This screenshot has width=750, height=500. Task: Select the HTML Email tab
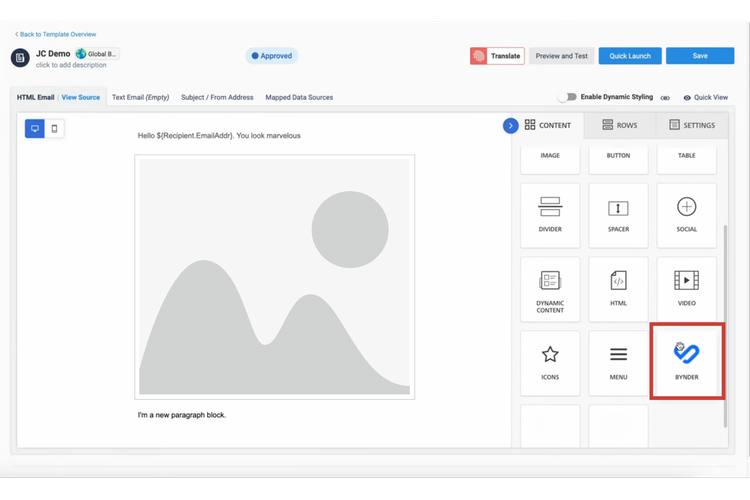click(35, 97)
